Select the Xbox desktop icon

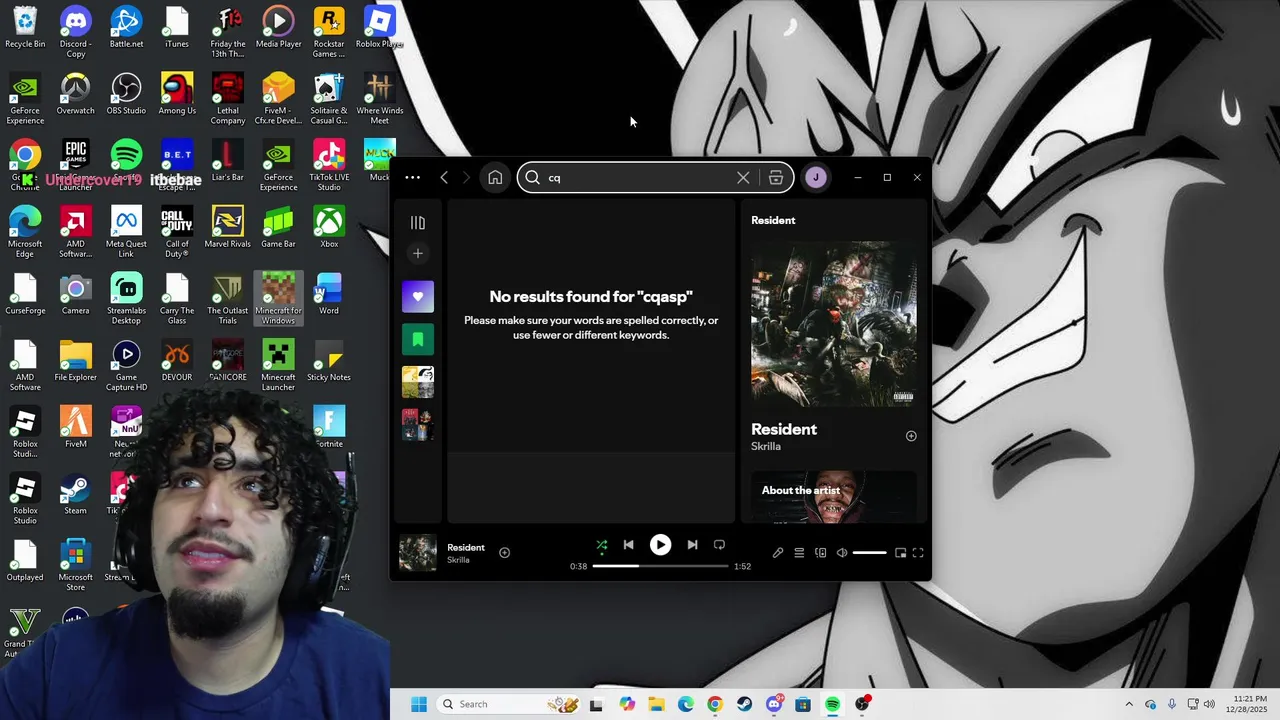[329, 228]
